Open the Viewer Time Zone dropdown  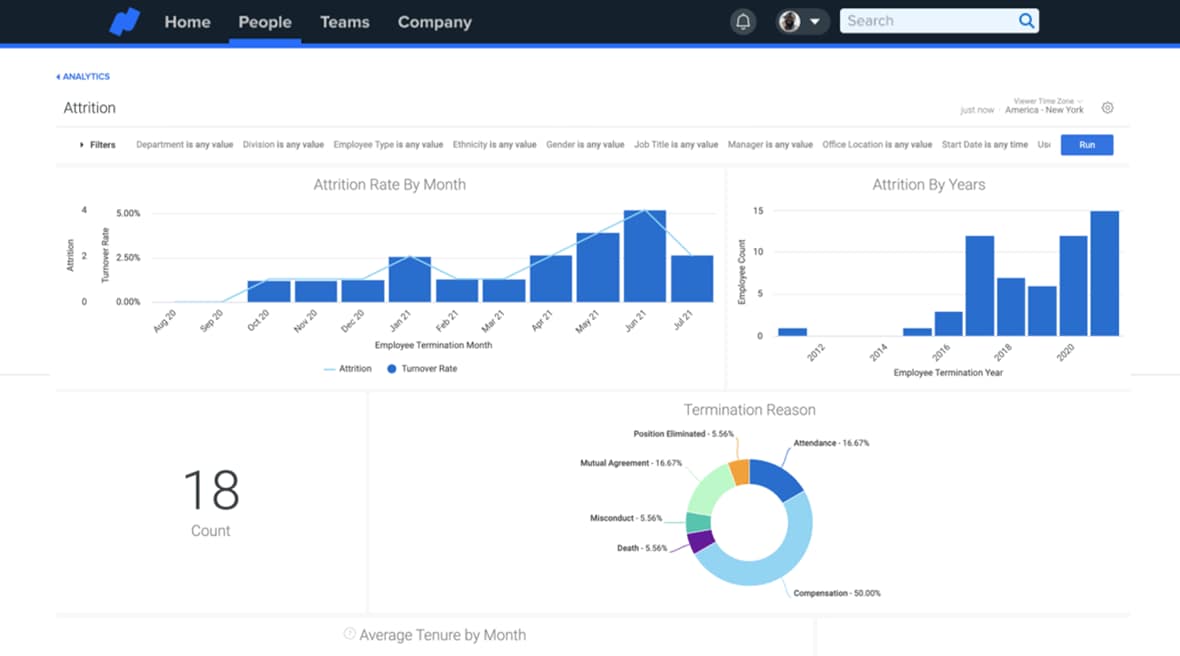click(x=1048, y=105)
